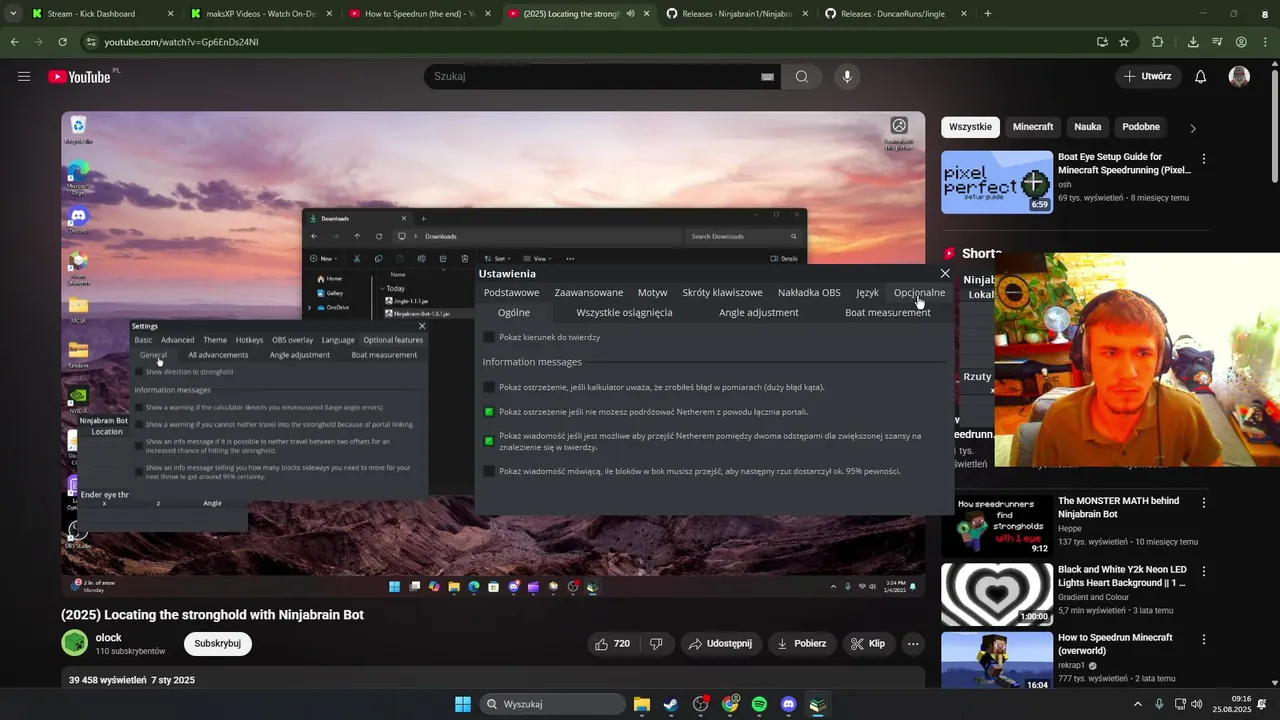
Task: Open browser extensions puzzle icon
Action: tap(1158, 42)
